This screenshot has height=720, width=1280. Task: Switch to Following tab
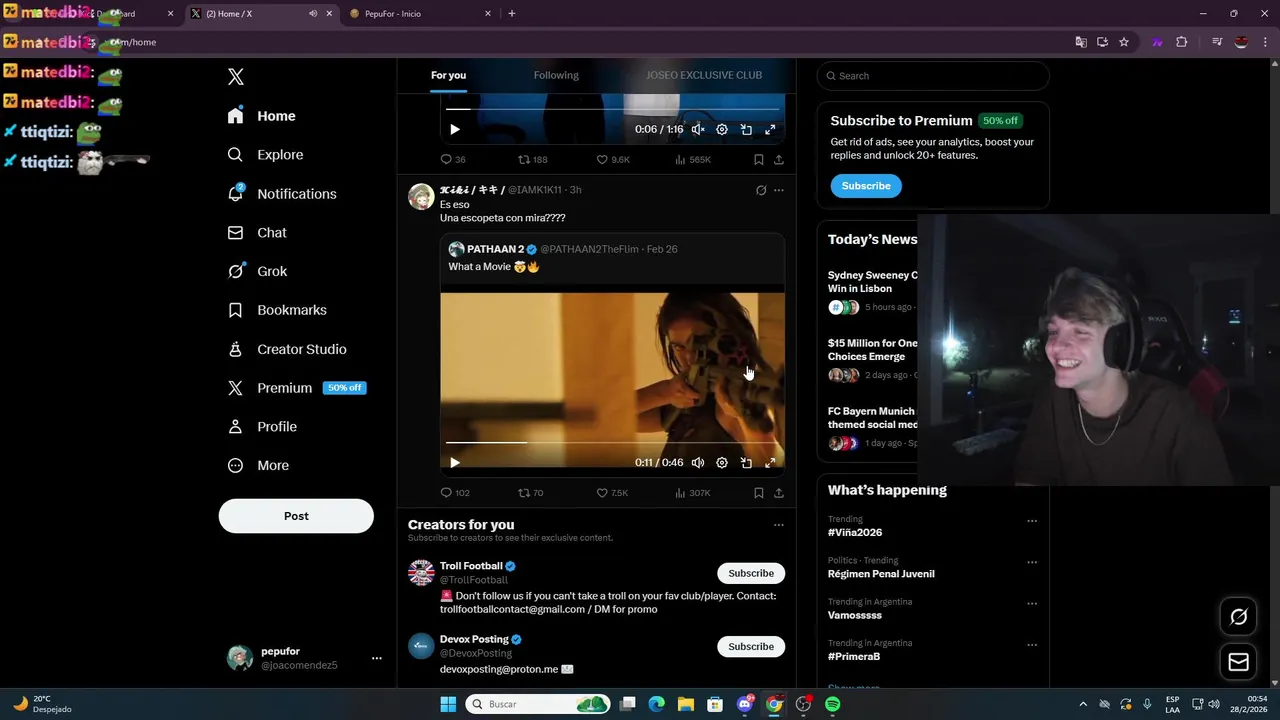556,75
